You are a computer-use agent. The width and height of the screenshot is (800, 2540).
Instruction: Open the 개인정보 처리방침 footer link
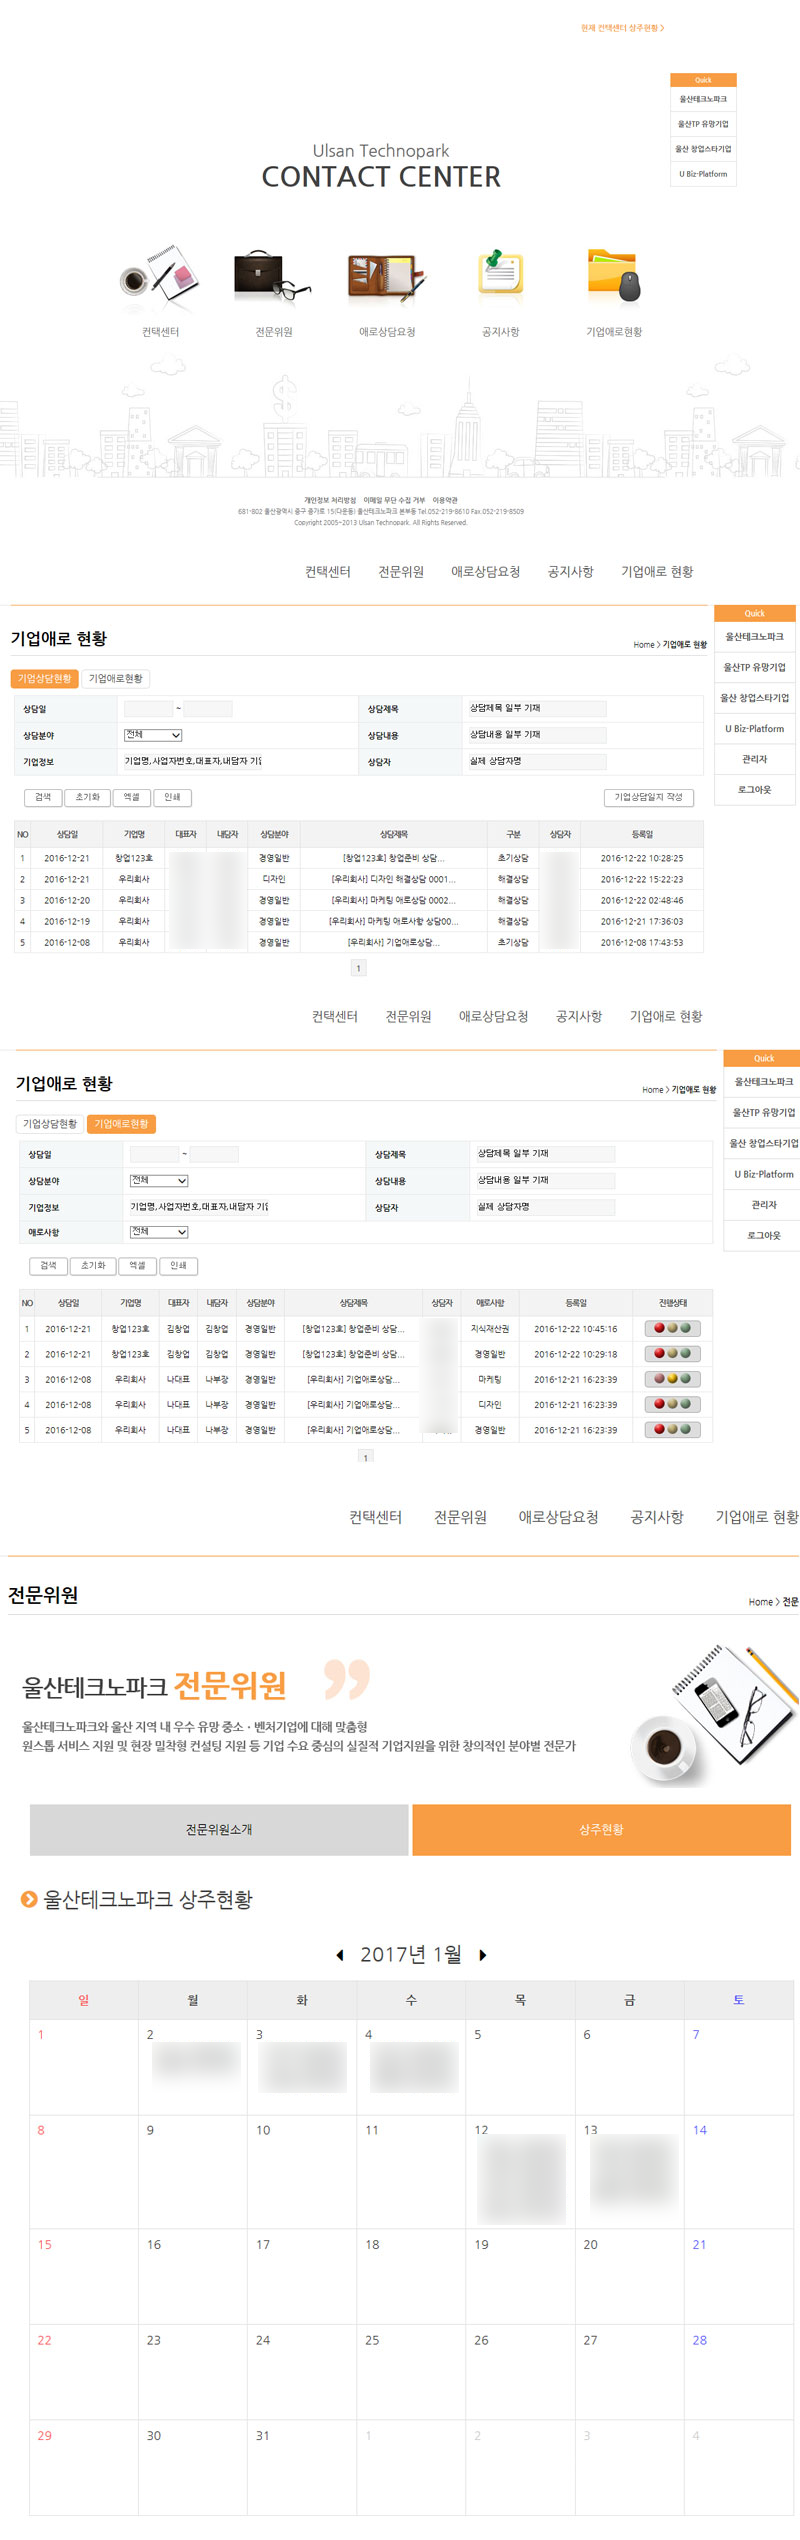click(x=330, y=500)
